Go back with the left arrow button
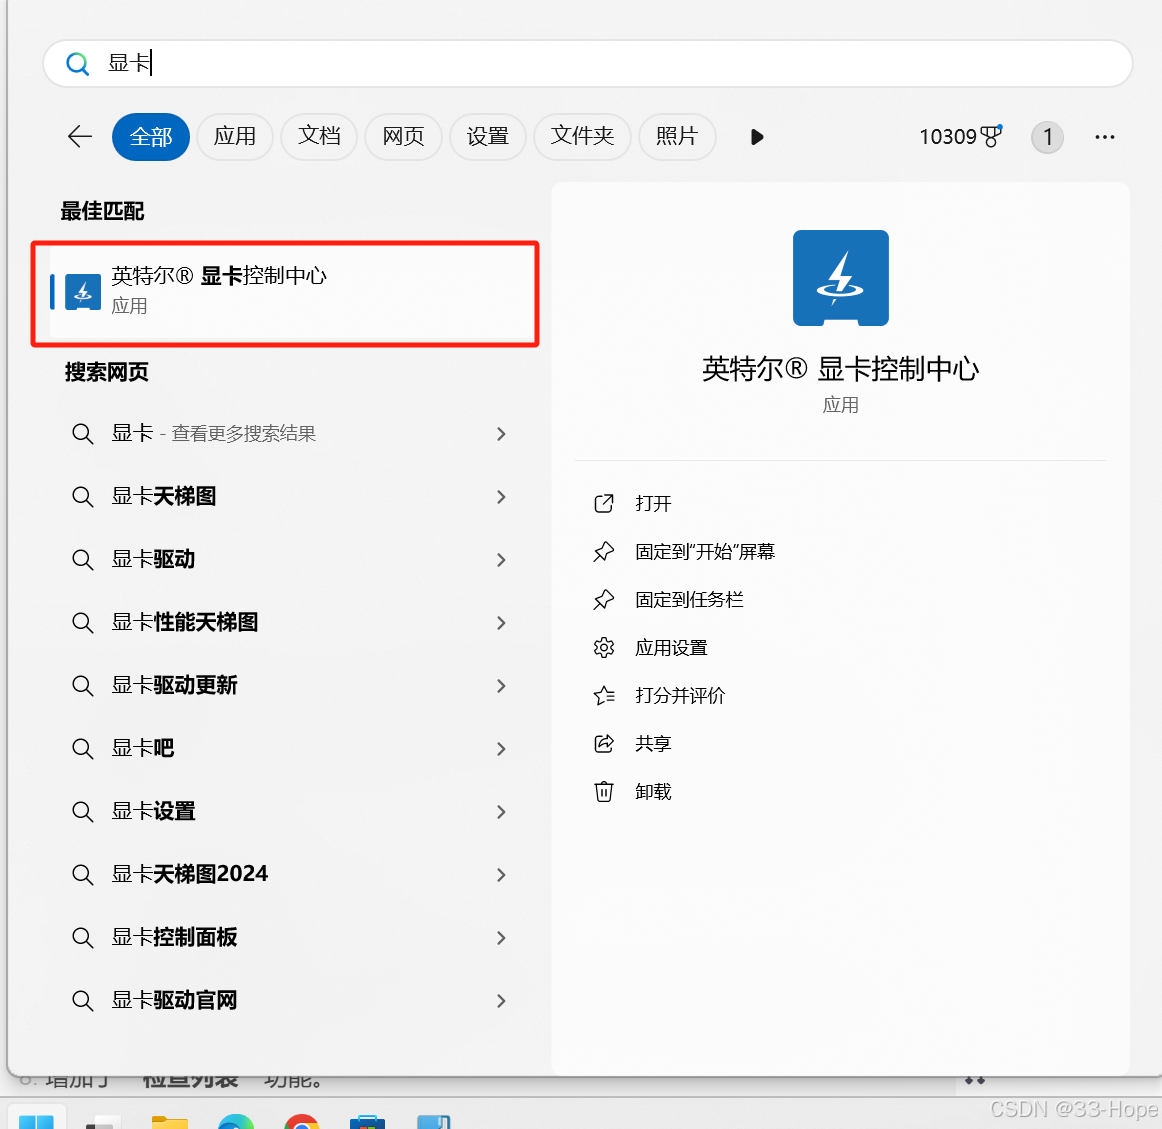The width and height of the screenshot is (1162, 1129). (x=80, y=136)
